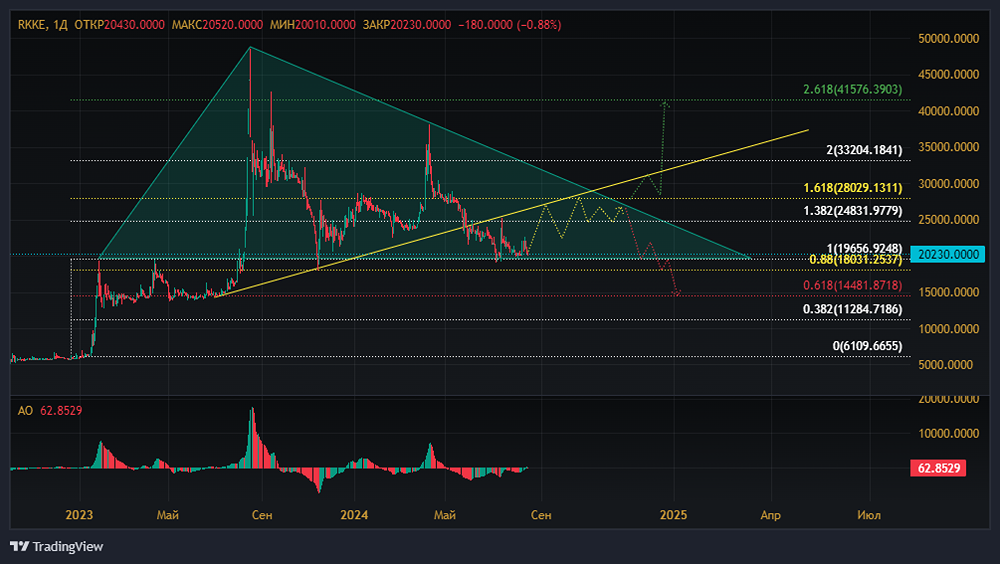Click the 45000.0000 price axis label

(x=948, y=75)
